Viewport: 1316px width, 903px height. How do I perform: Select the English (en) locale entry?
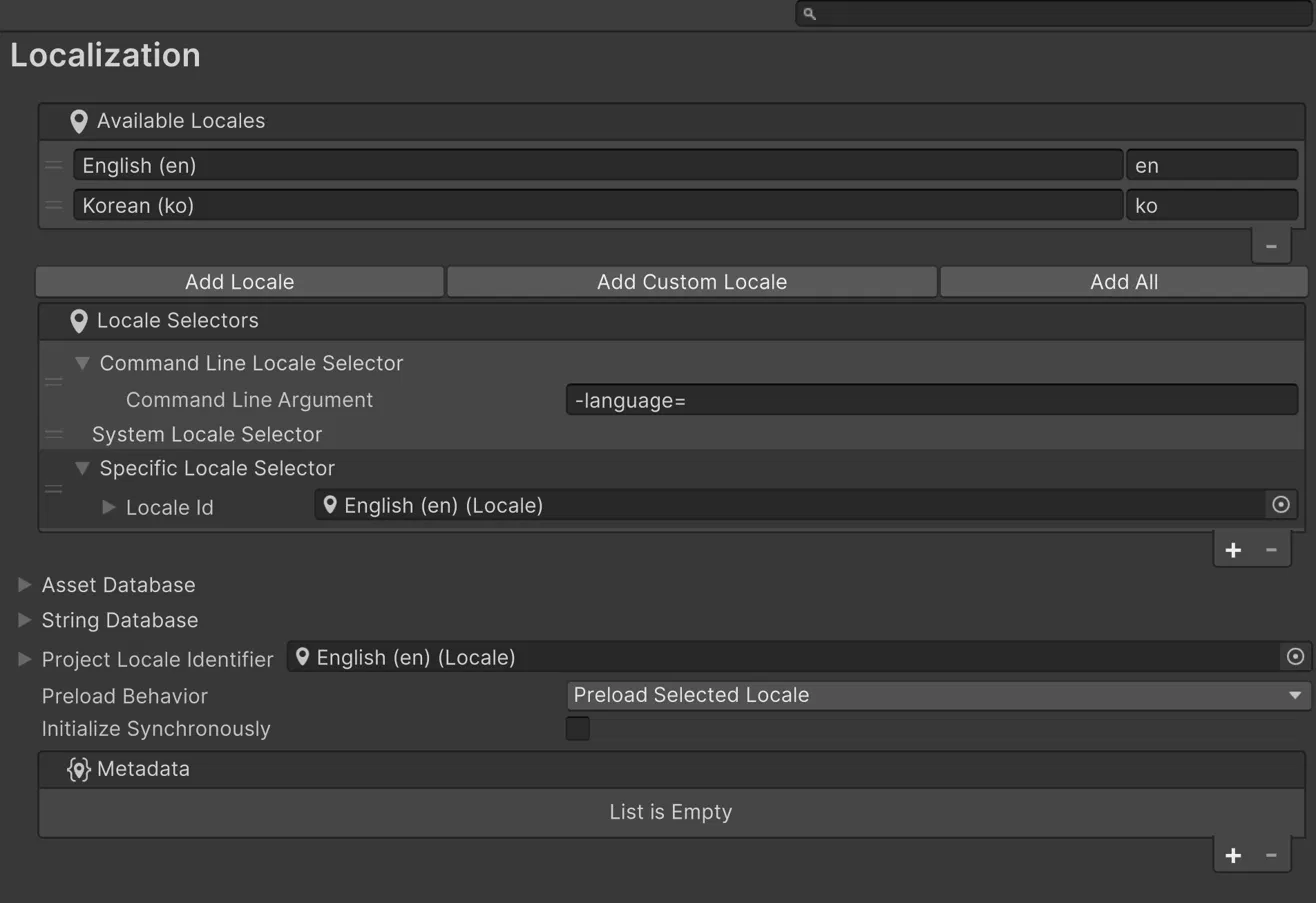[598, 165]
